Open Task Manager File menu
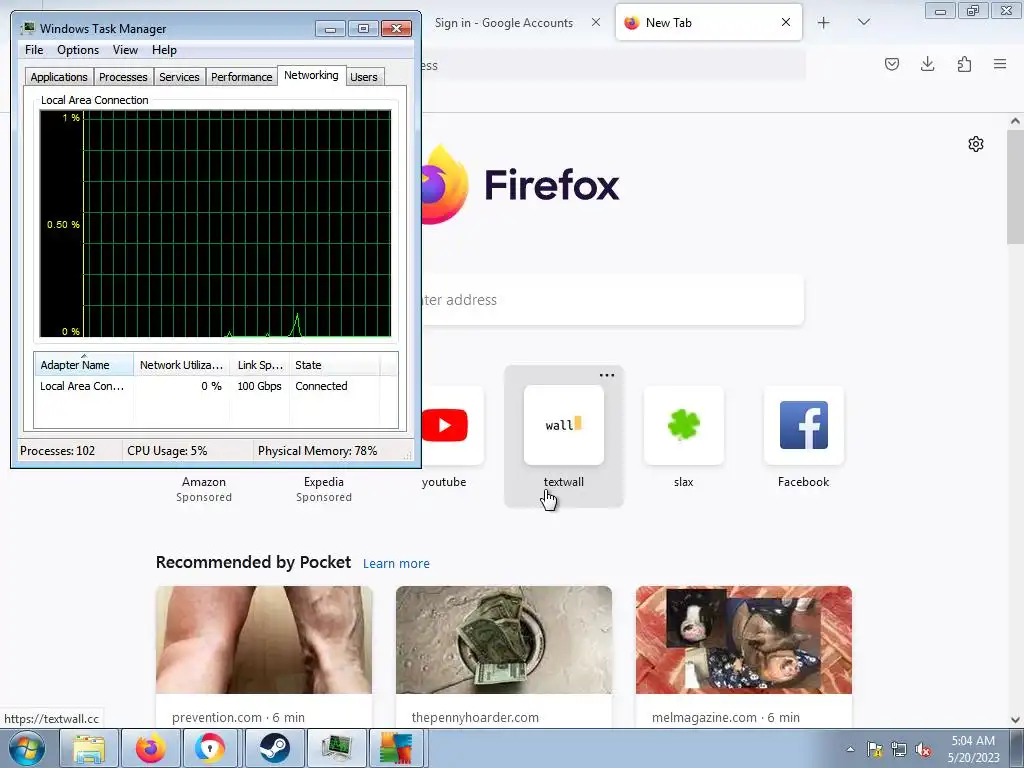 tap(34, 50)
